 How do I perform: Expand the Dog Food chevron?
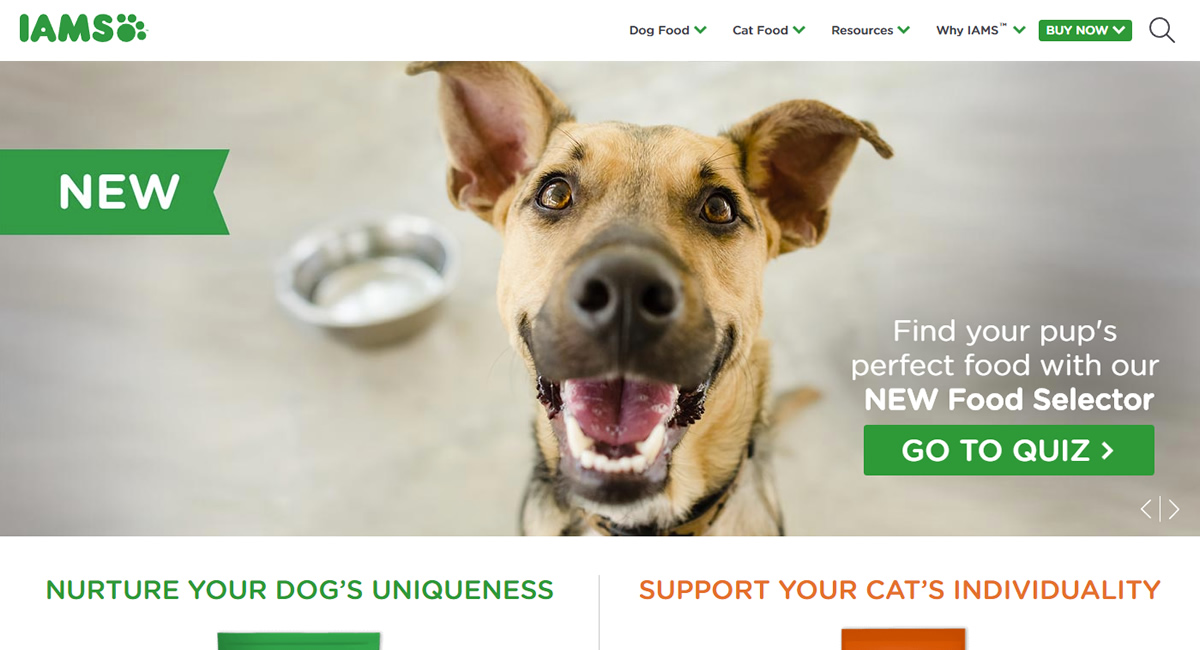[x=701, y=30]
